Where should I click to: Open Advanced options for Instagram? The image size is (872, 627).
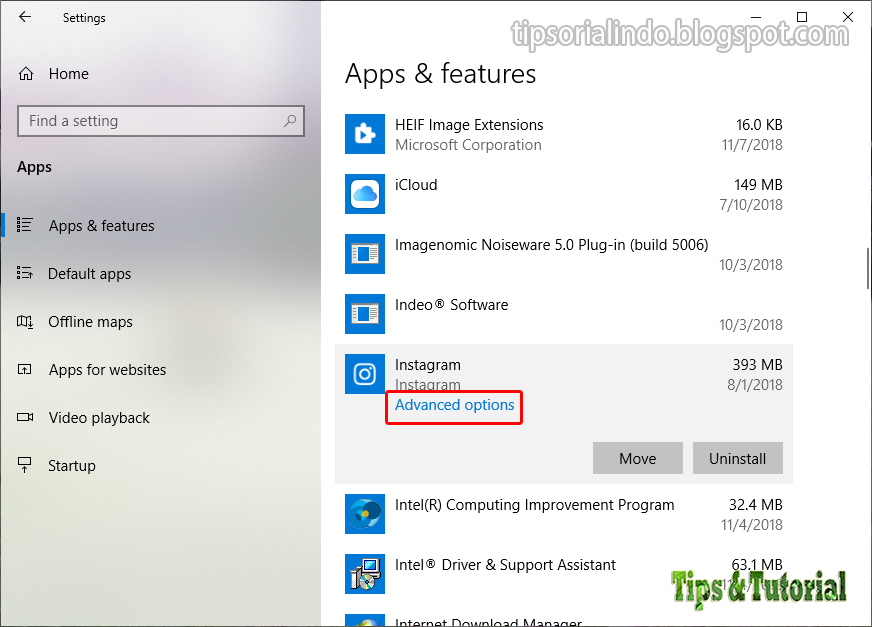[454, 405]
